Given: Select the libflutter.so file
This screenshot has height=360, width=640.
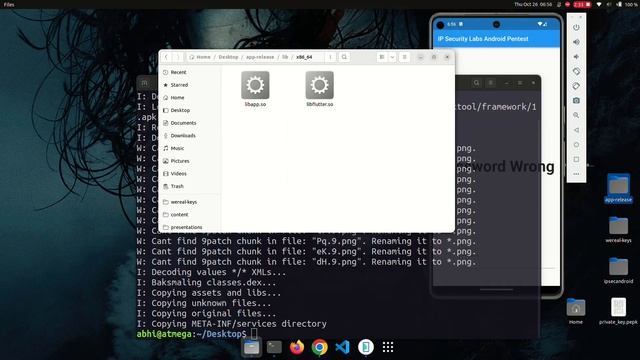Looking at the screenshot, I should 320,89.
